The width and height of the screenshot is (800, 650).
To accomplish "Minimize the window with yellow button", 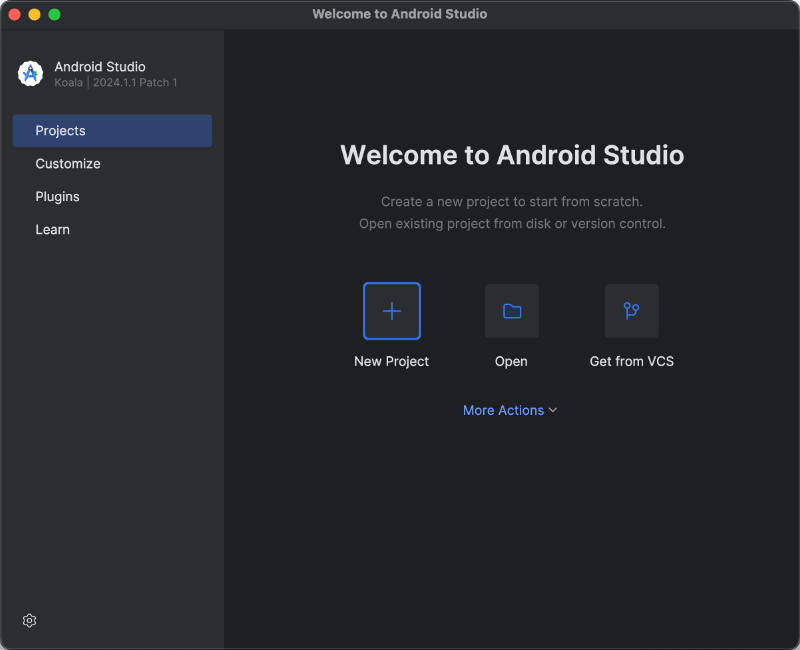I will coord(35,14).
